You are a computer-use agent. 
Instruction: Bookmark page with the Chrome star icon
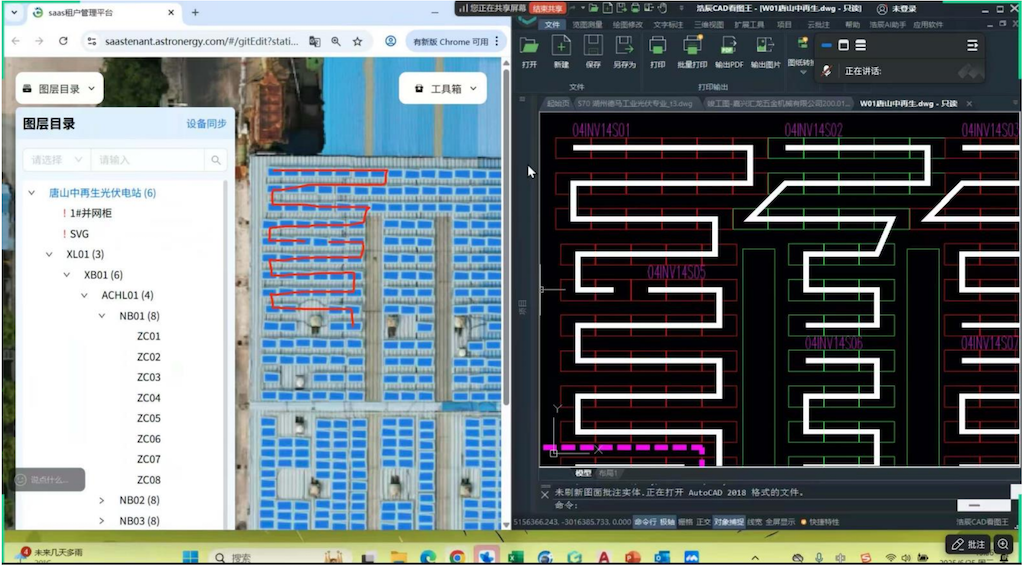[357, 41]
